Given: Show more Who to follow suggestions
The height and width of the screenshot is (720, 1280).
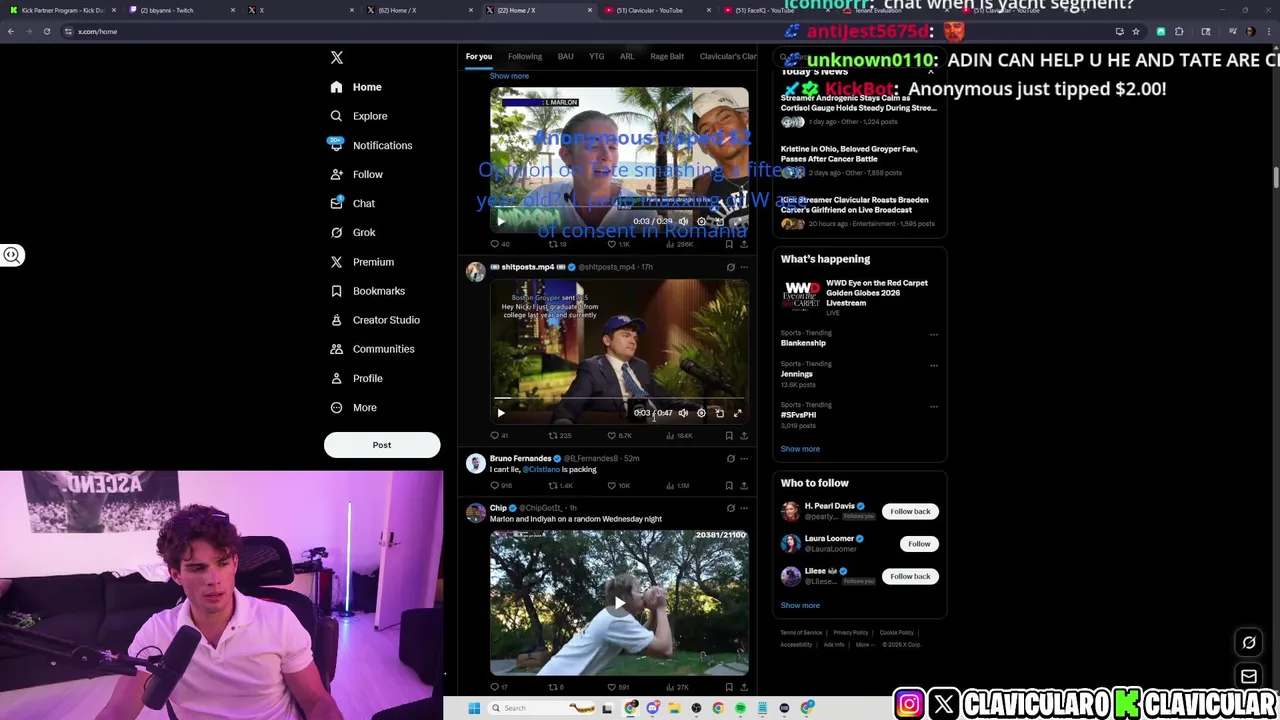Looking at the screenshot, I should (x=800, y=605).
